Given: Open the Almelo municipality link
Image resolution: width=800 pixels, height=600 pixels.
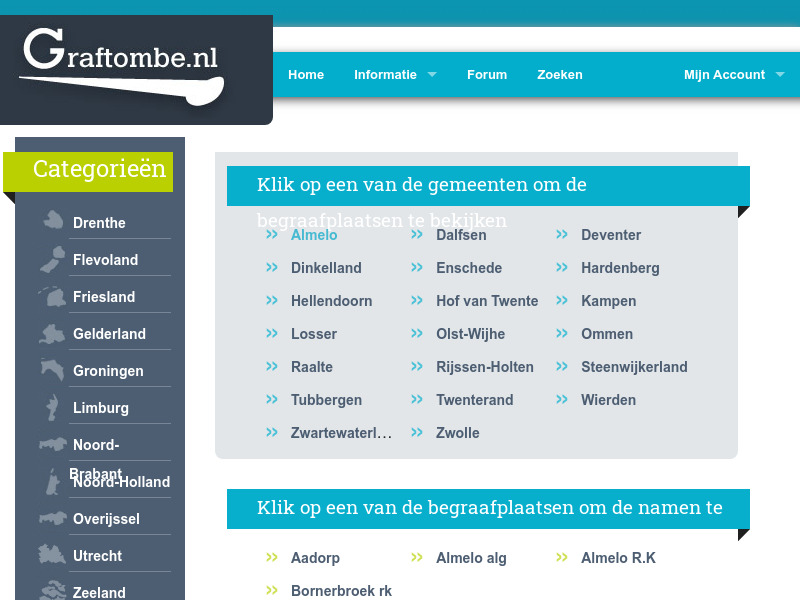Looking at the screenshot, I should tap(314, 235).
